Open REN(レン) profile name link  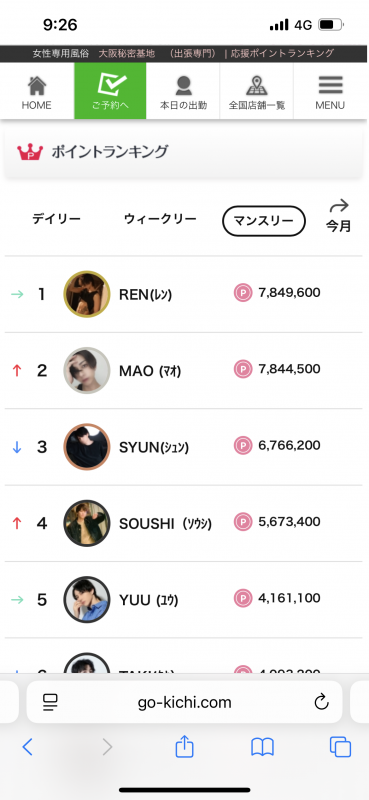(x=145, y=294)
